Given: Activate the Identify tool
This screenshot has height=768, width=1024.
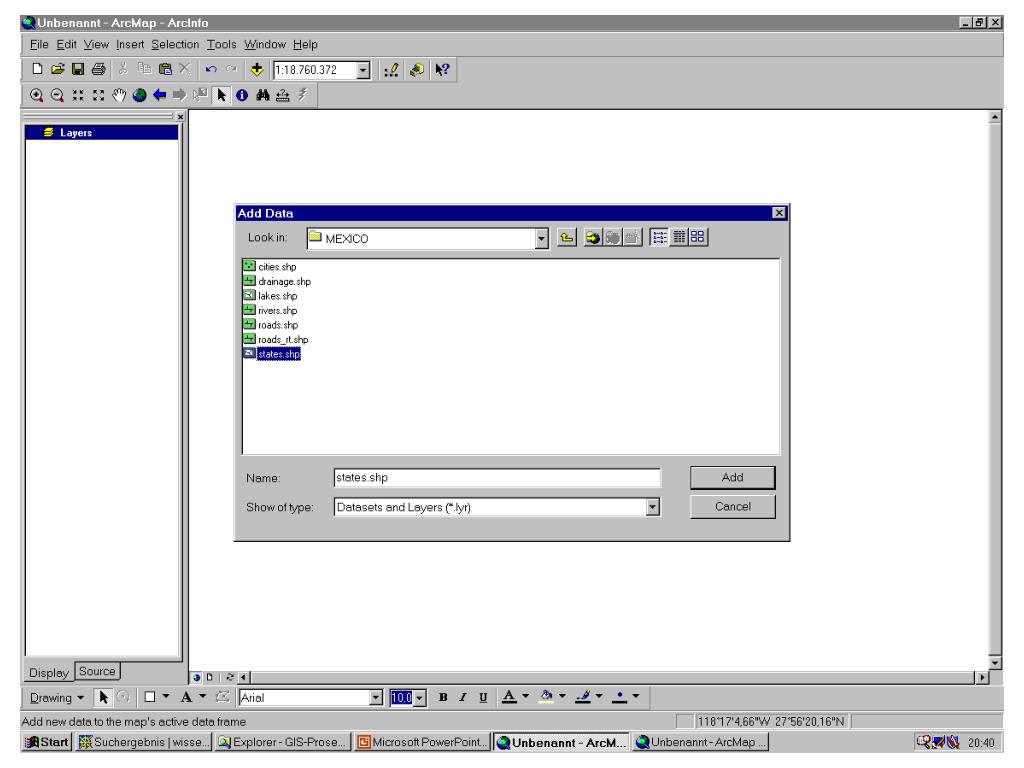Looking at the screenshot, I should tap(242, 95).
